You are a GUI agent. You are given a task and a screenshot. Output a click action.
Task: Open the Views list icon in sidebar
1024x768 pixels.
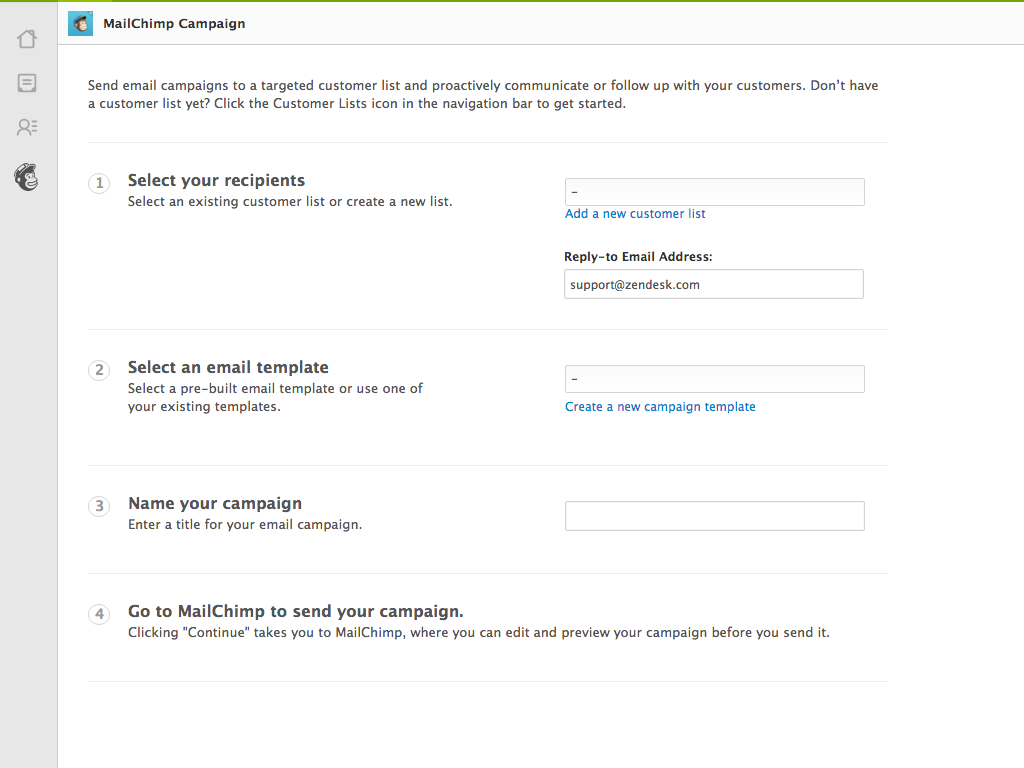tap(27, 83)
